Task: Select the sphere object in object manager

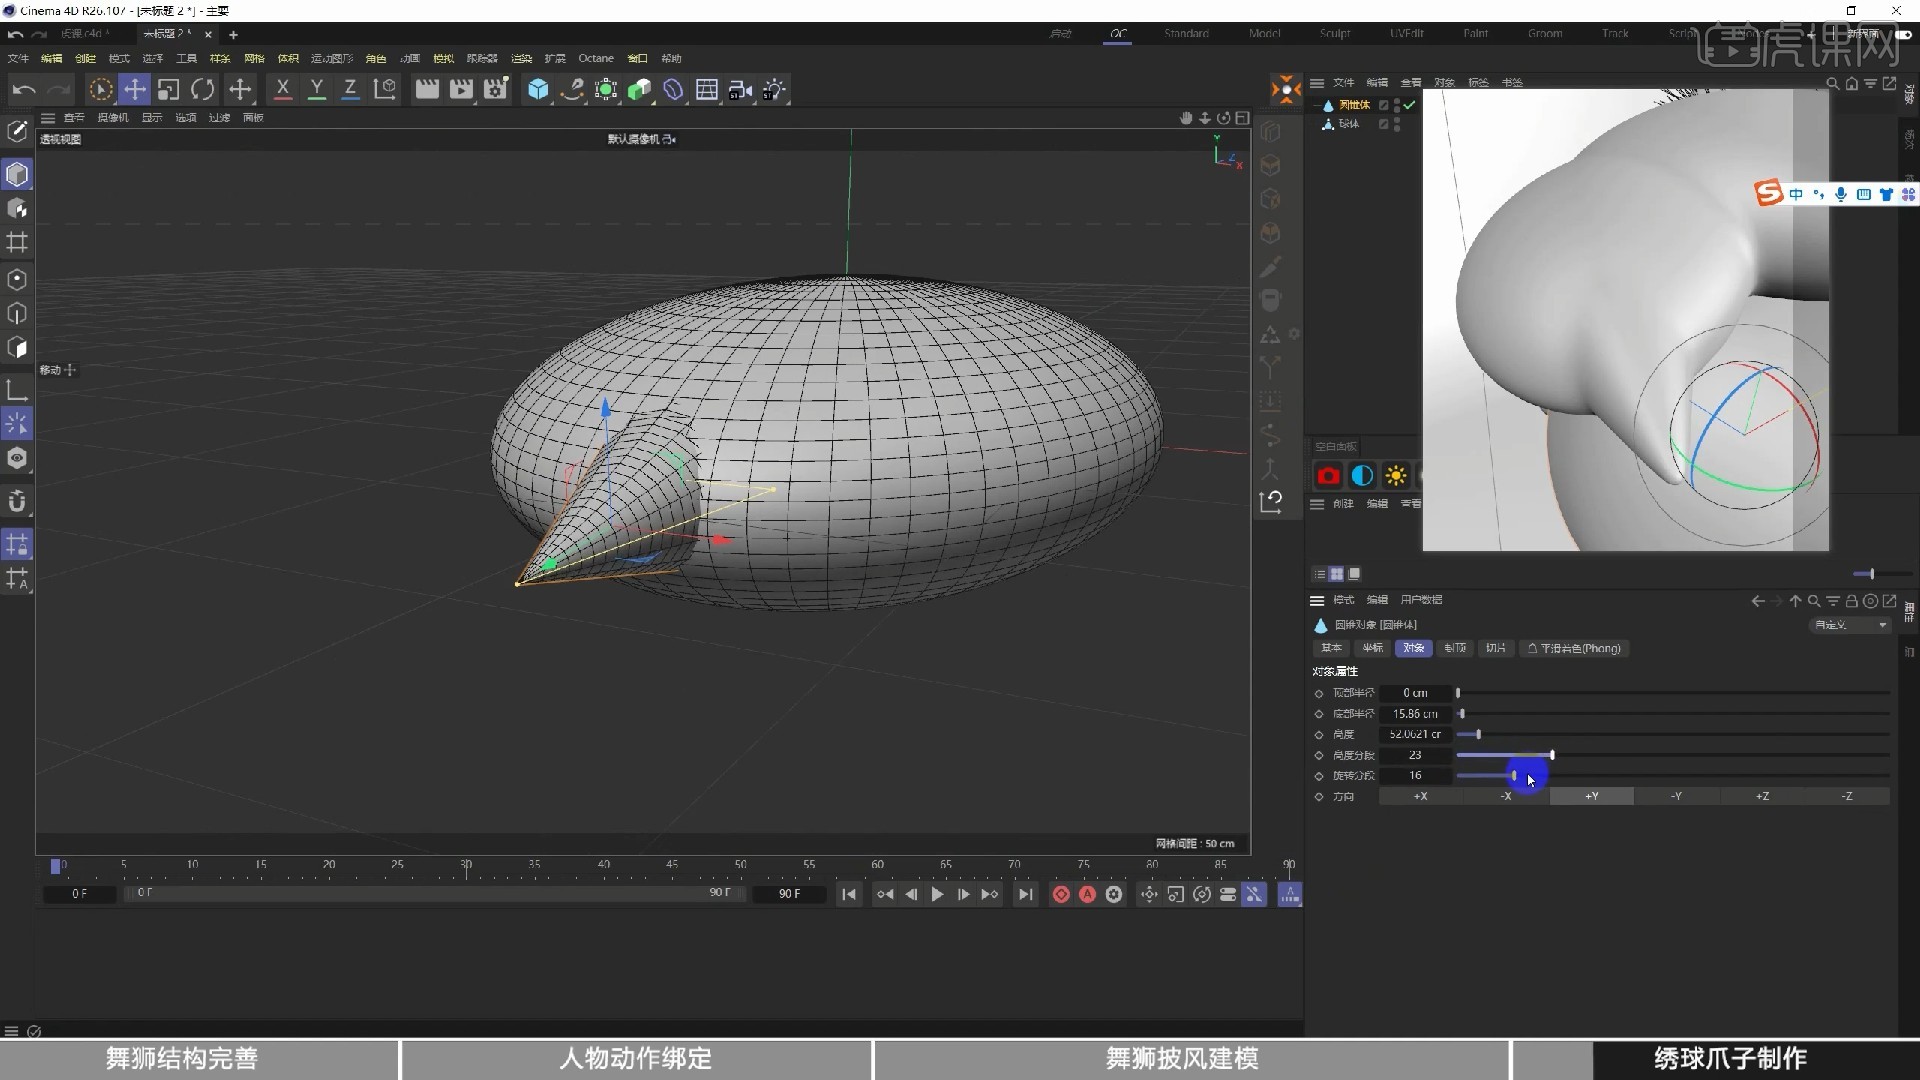Action: (x=1349, y=125)
